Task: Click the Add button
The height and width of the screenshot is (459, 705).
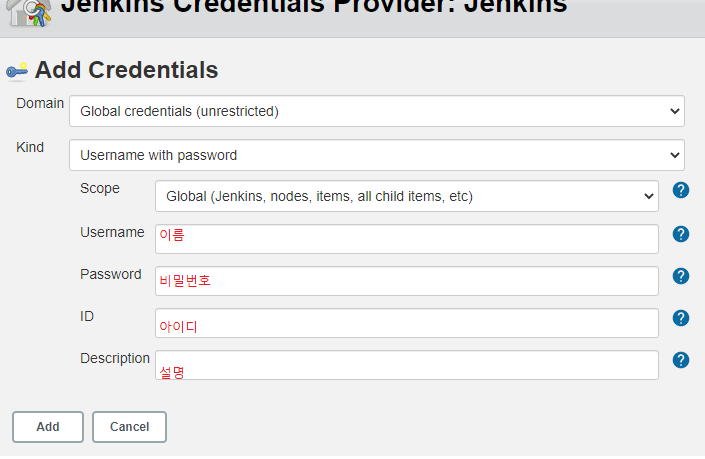Action: [x=48, y=427]
